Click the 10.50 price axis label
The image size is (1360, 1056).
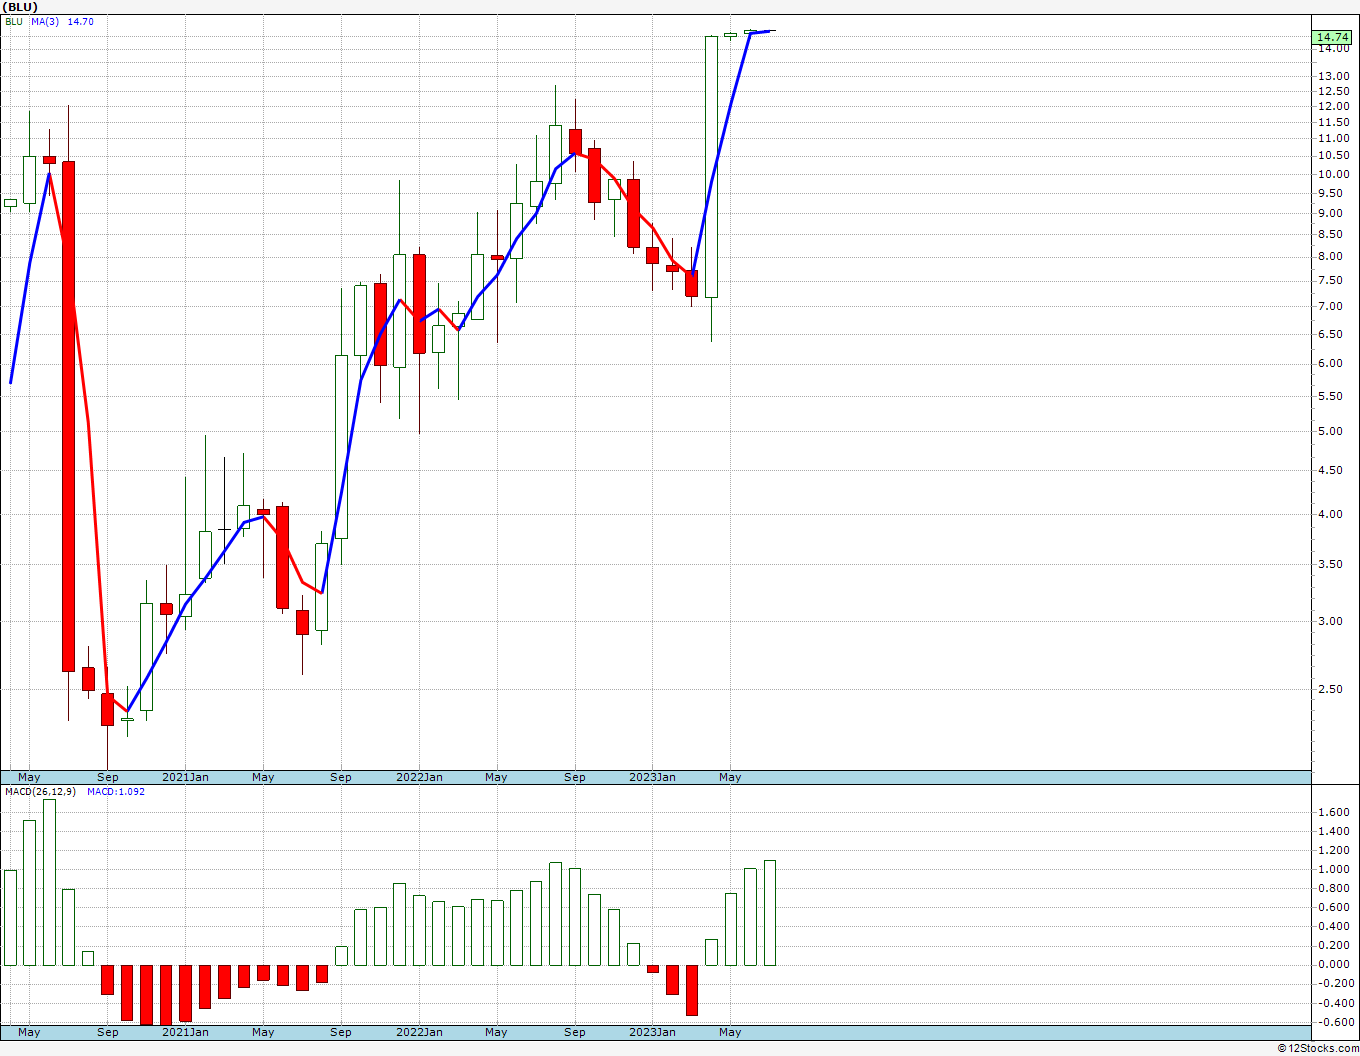[x=1333, y=156]
